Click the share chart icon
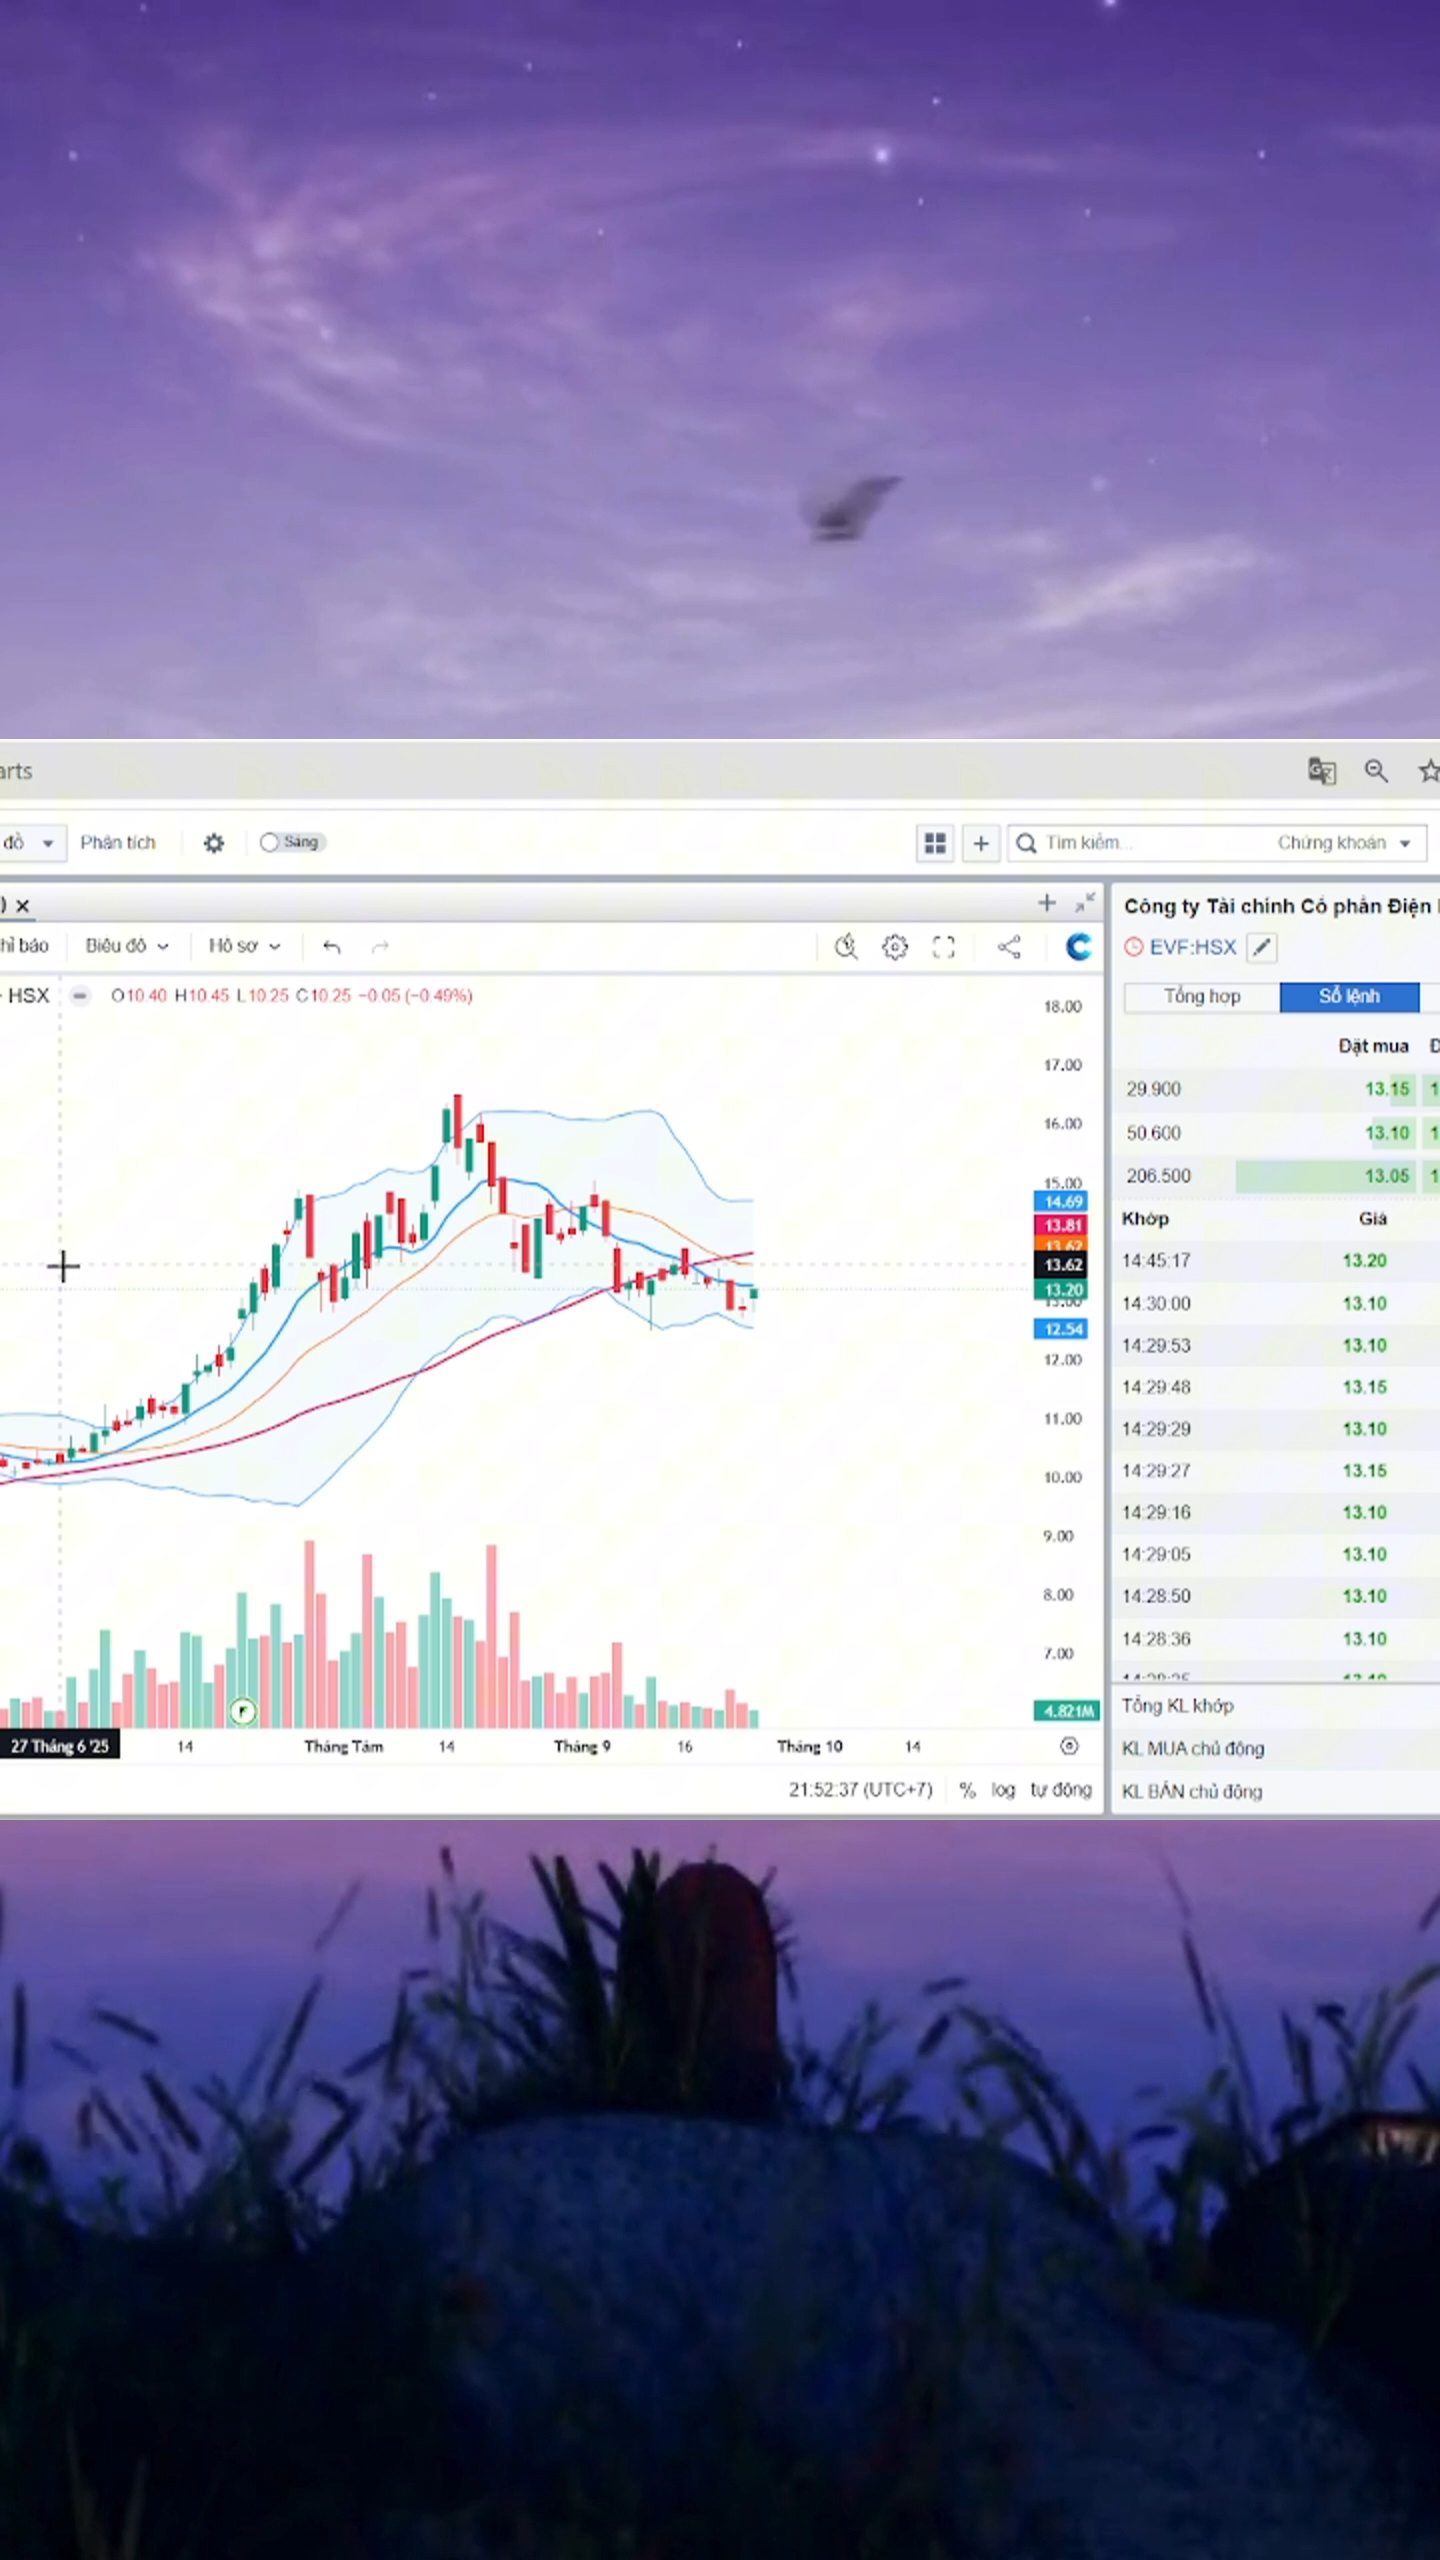 click(1009, 946)
